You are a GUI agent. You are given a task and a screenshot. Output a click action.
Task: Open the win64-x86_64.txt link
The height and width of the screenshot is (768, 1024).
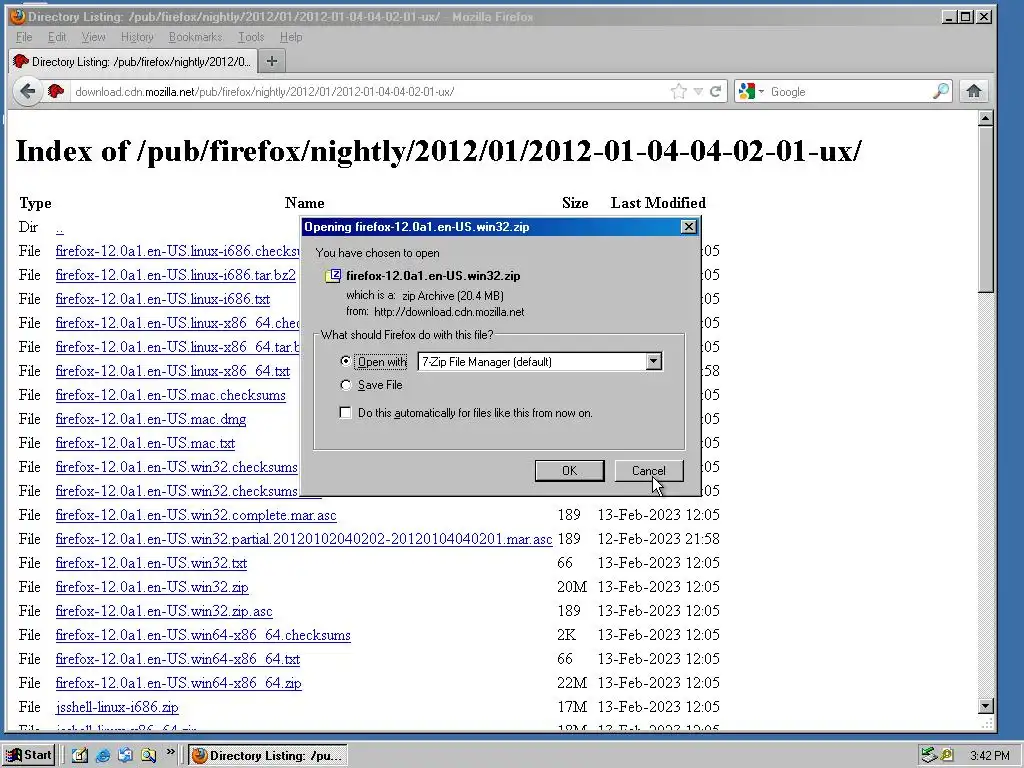pos(178,659)
